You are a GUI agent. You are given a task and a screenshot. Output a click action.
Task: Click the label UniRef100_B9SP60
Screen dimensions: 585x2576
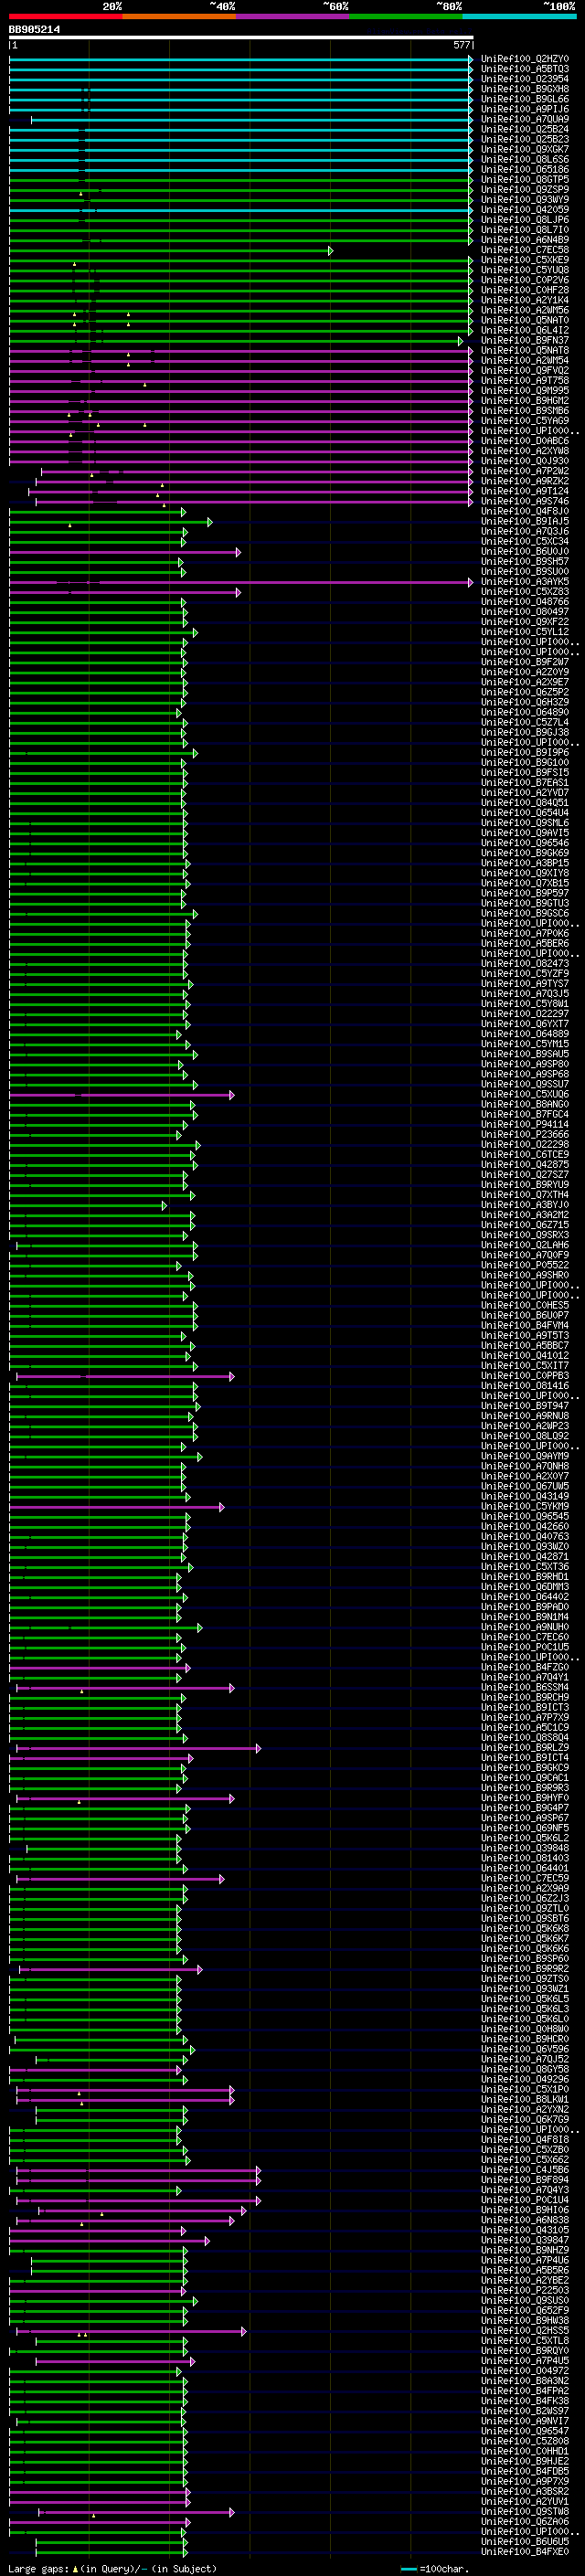tap(525, 1959)
